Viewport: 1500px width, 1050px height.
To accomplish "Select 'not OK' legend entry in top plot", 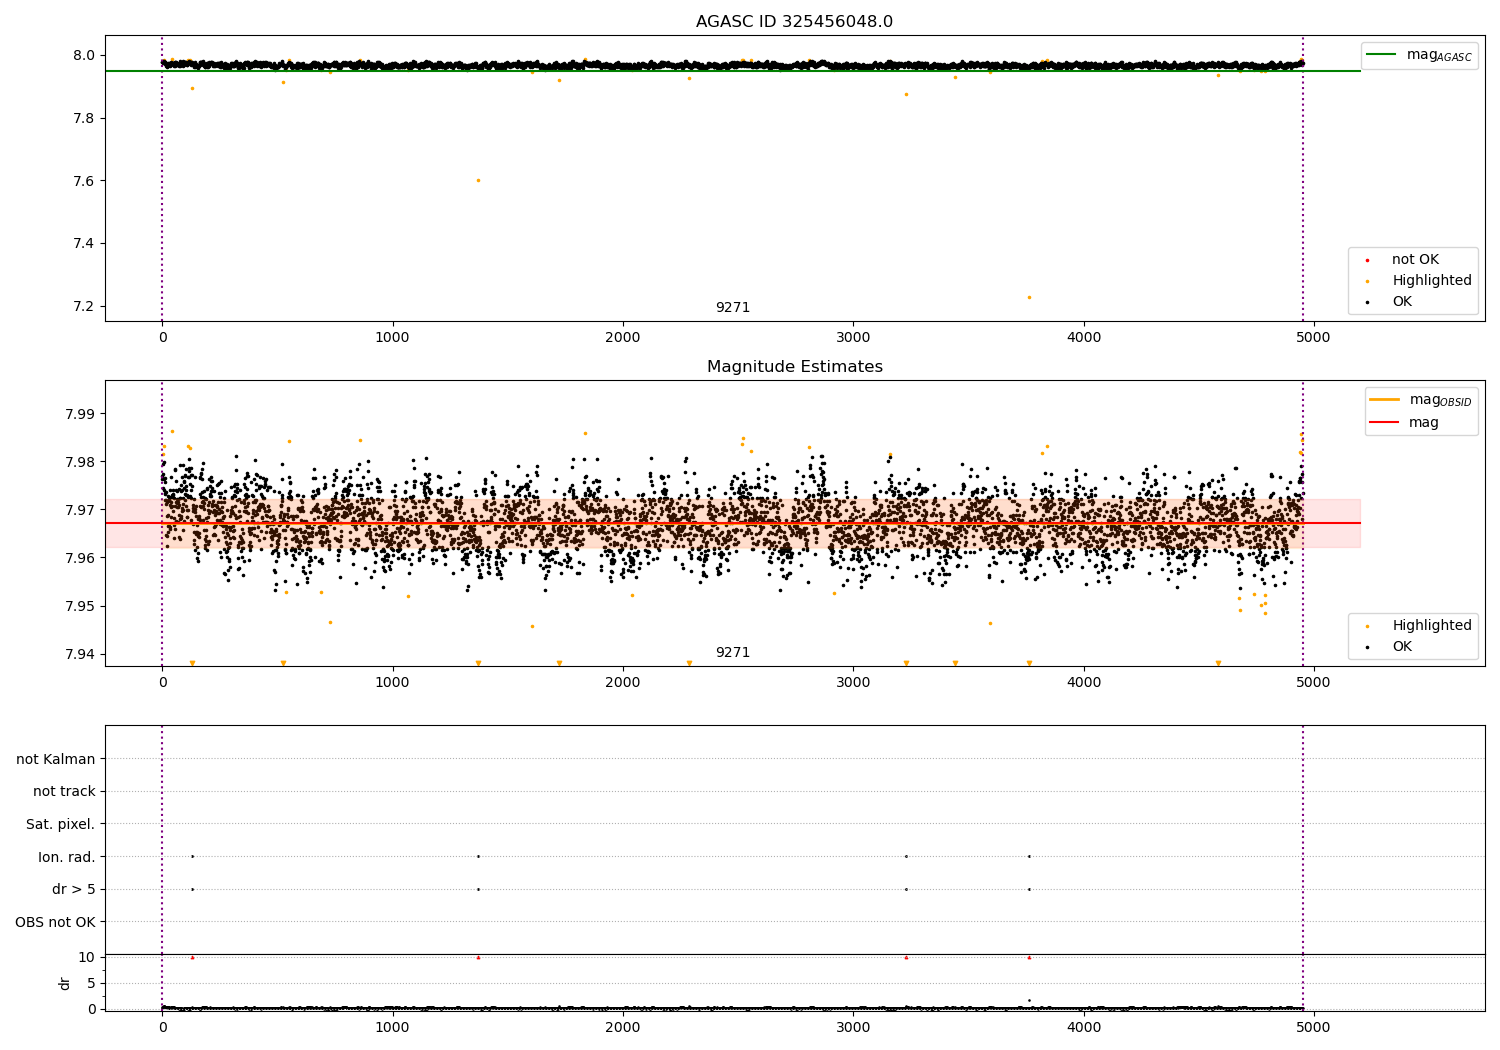I will coord(1414,260).
